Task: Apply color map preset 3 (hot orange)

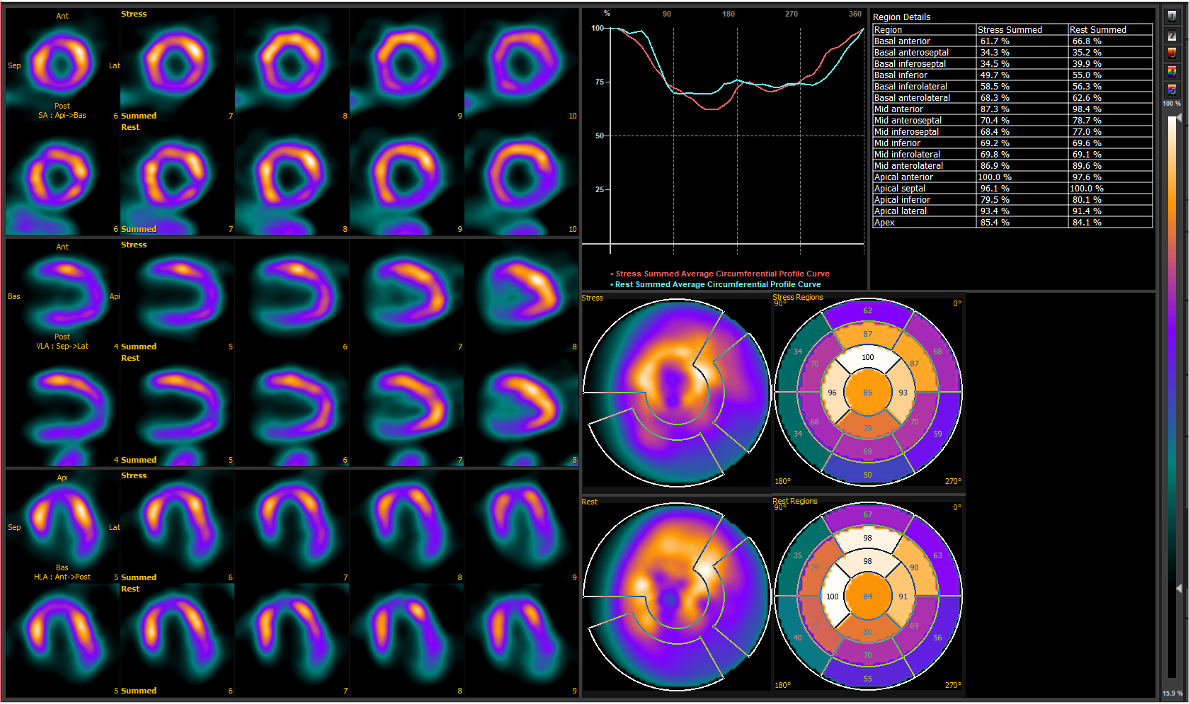Action: point(1171,53)
